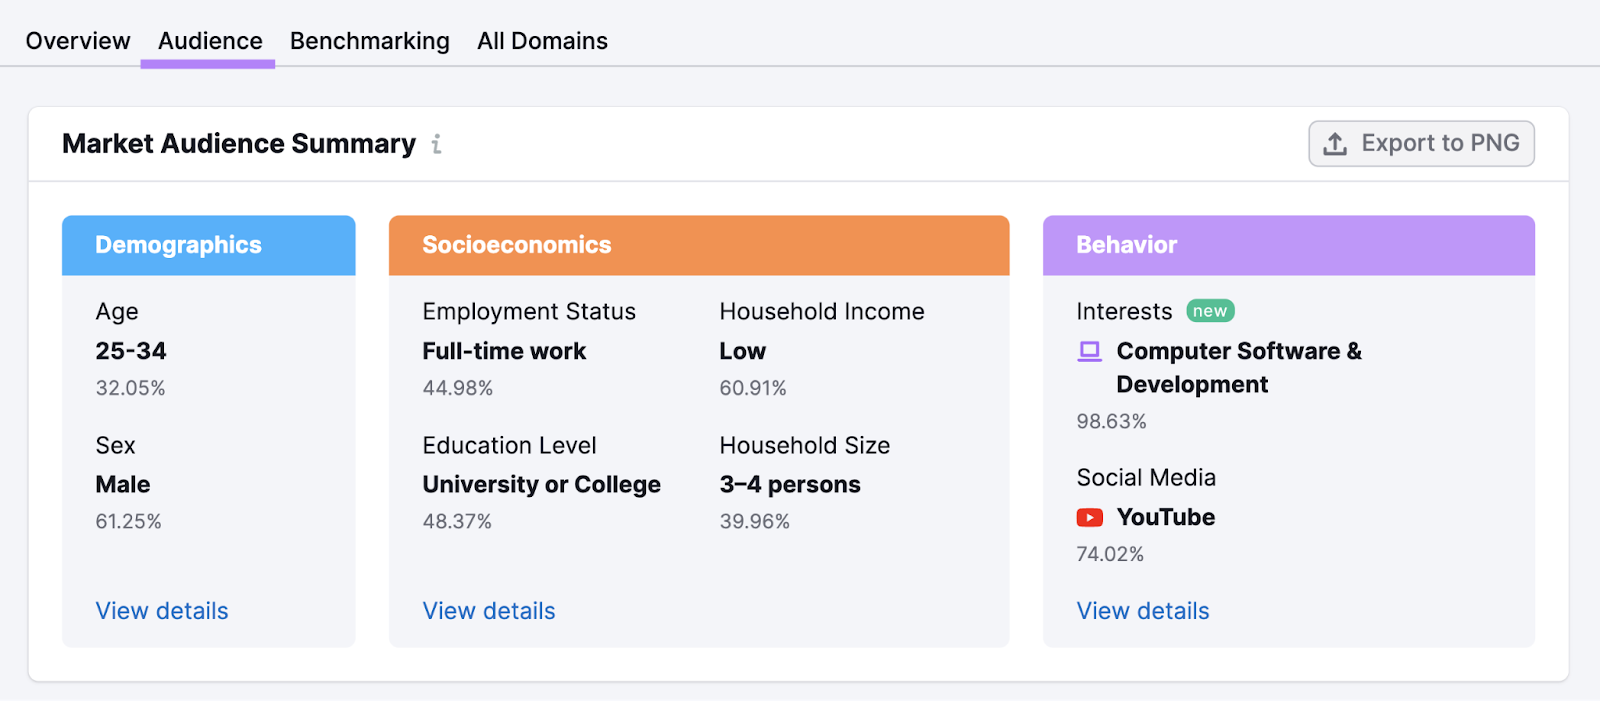Click the Social Media label
Image resolution: width=1600 pixels, height=701 pixels.
(x=1147, y=478)
